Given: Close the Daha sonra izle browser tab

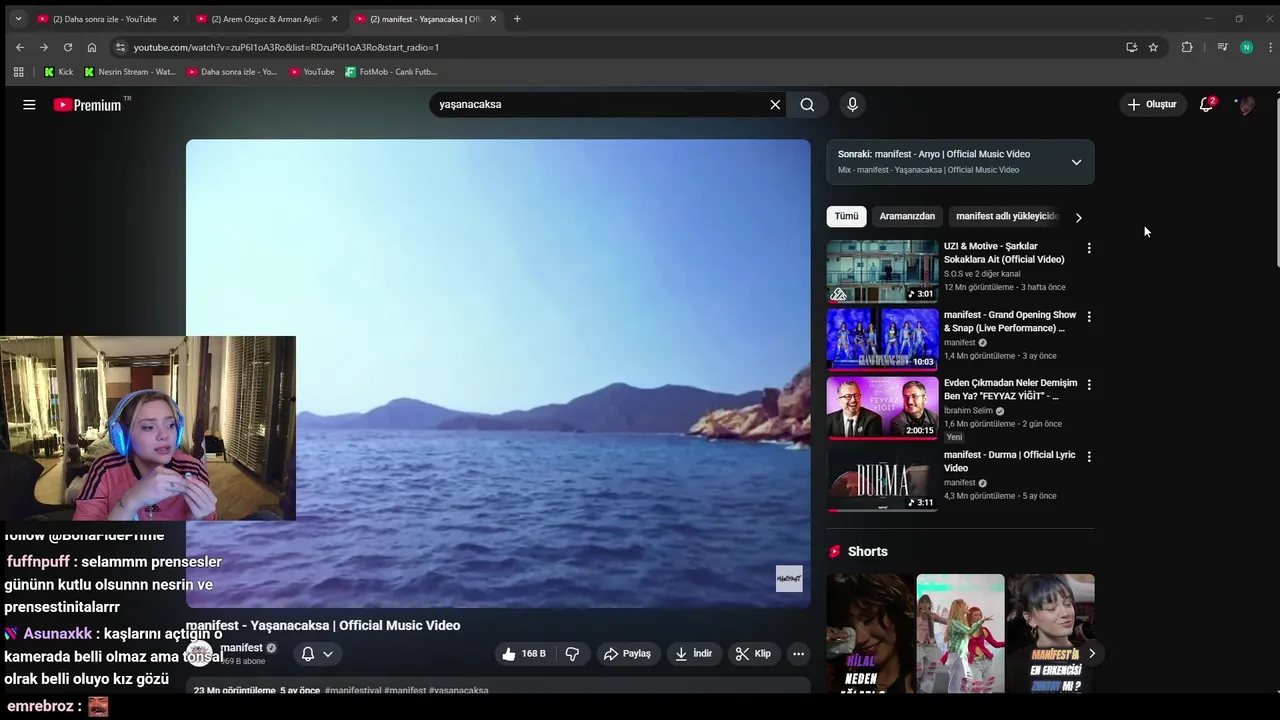Looking at the screenshot, I should pos(176,19).
